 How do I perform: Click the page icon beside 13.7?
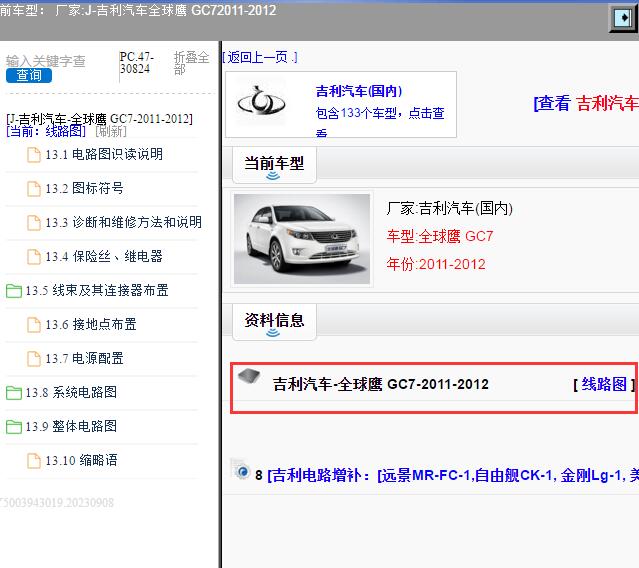(x=34, y=359)
